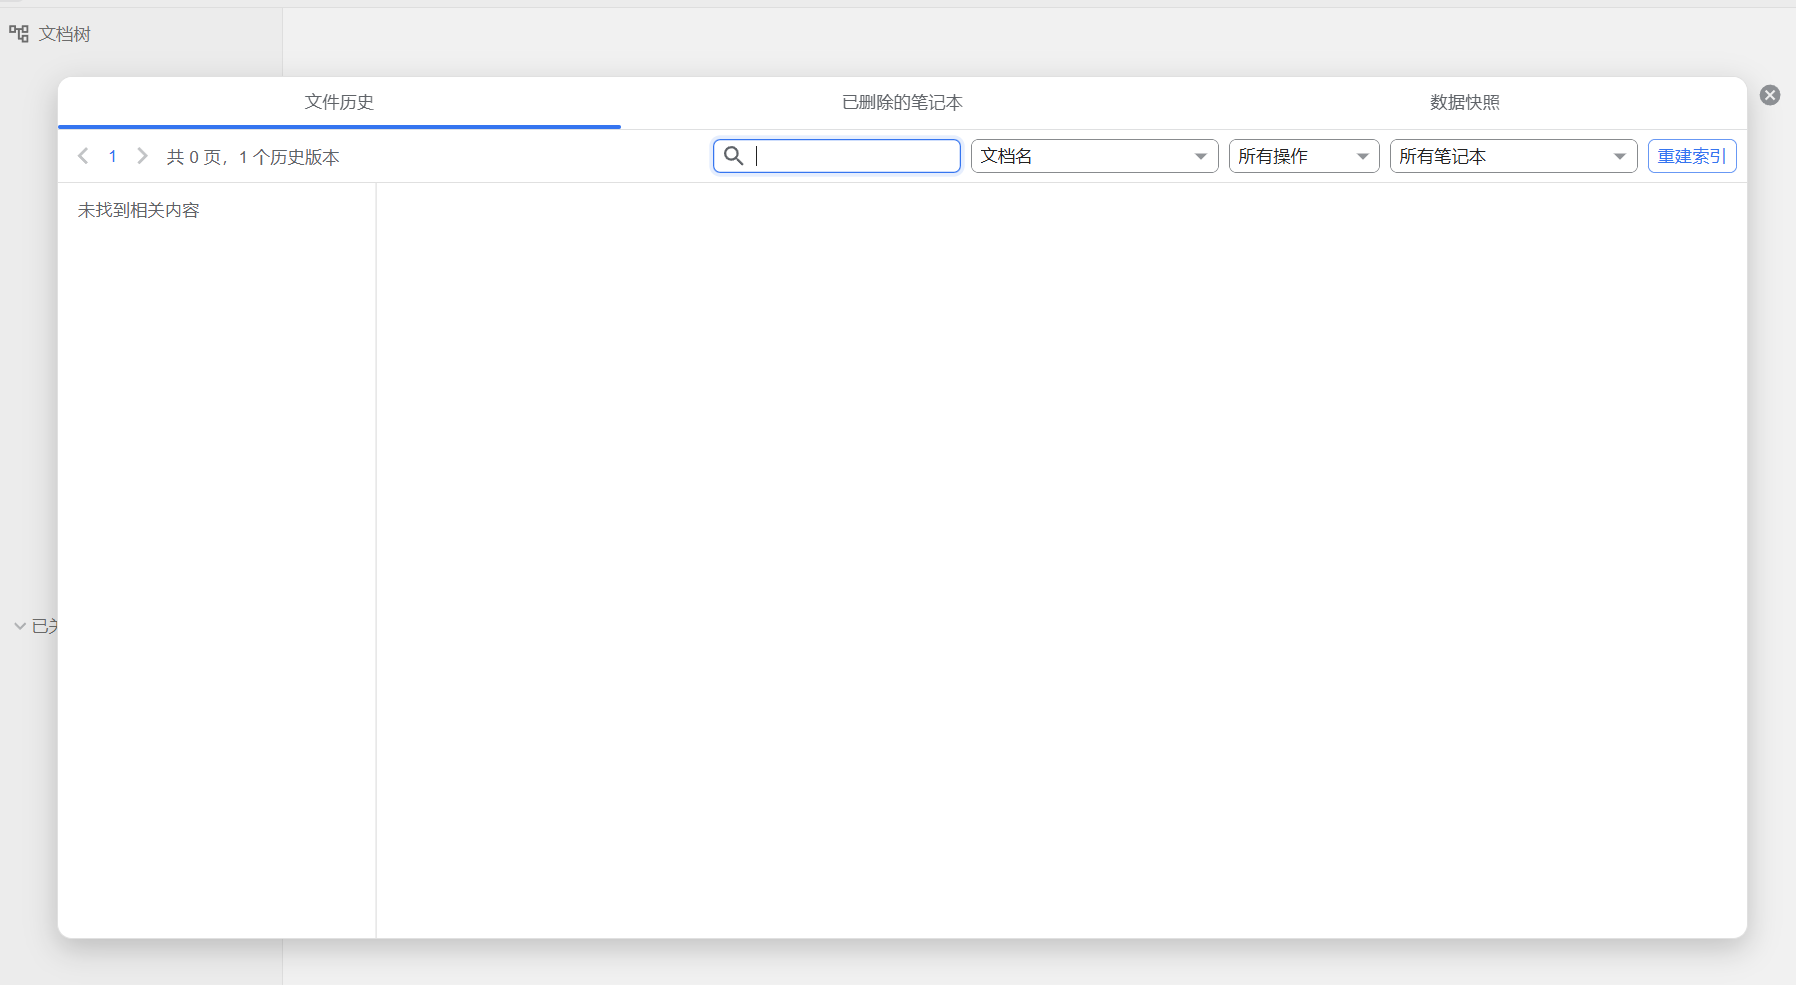Click the partially hidden 已关闭 sidebar label
Viewport: 1796px width, 985px height.
point(45,626)
